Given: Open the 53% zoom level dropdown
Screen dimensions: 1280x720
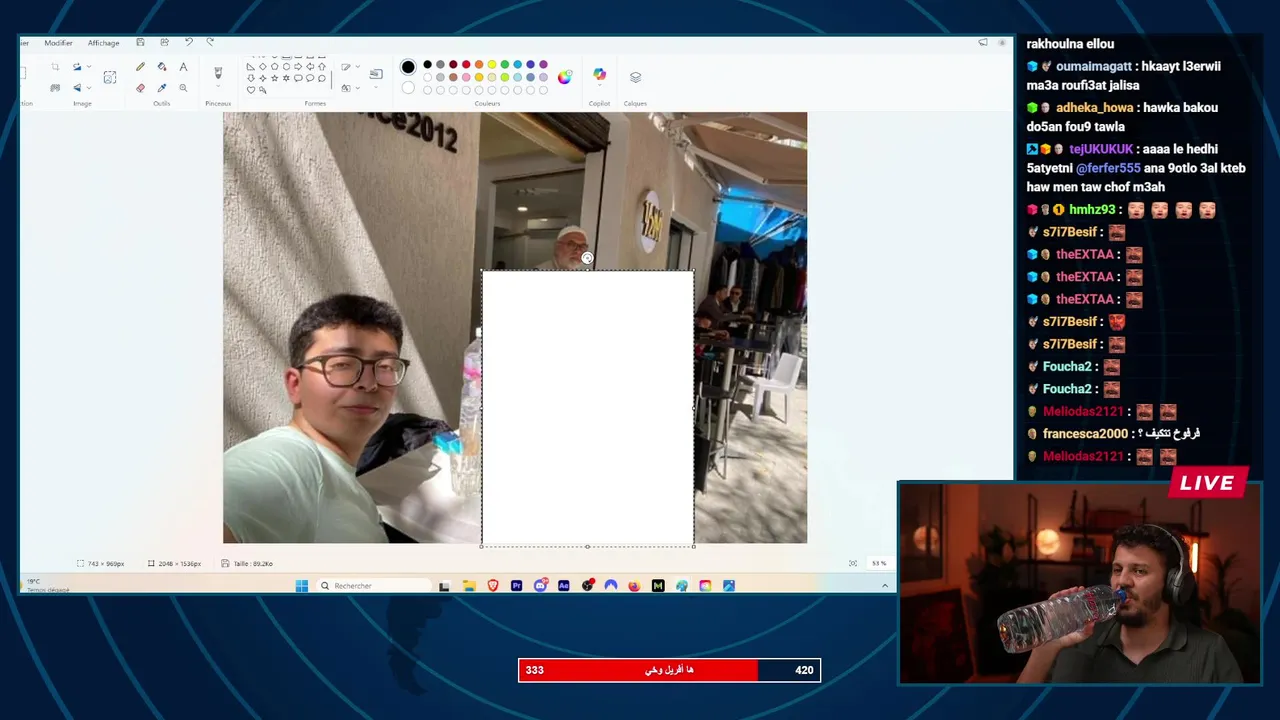Looking at the screenshot, I should point(879,563).
